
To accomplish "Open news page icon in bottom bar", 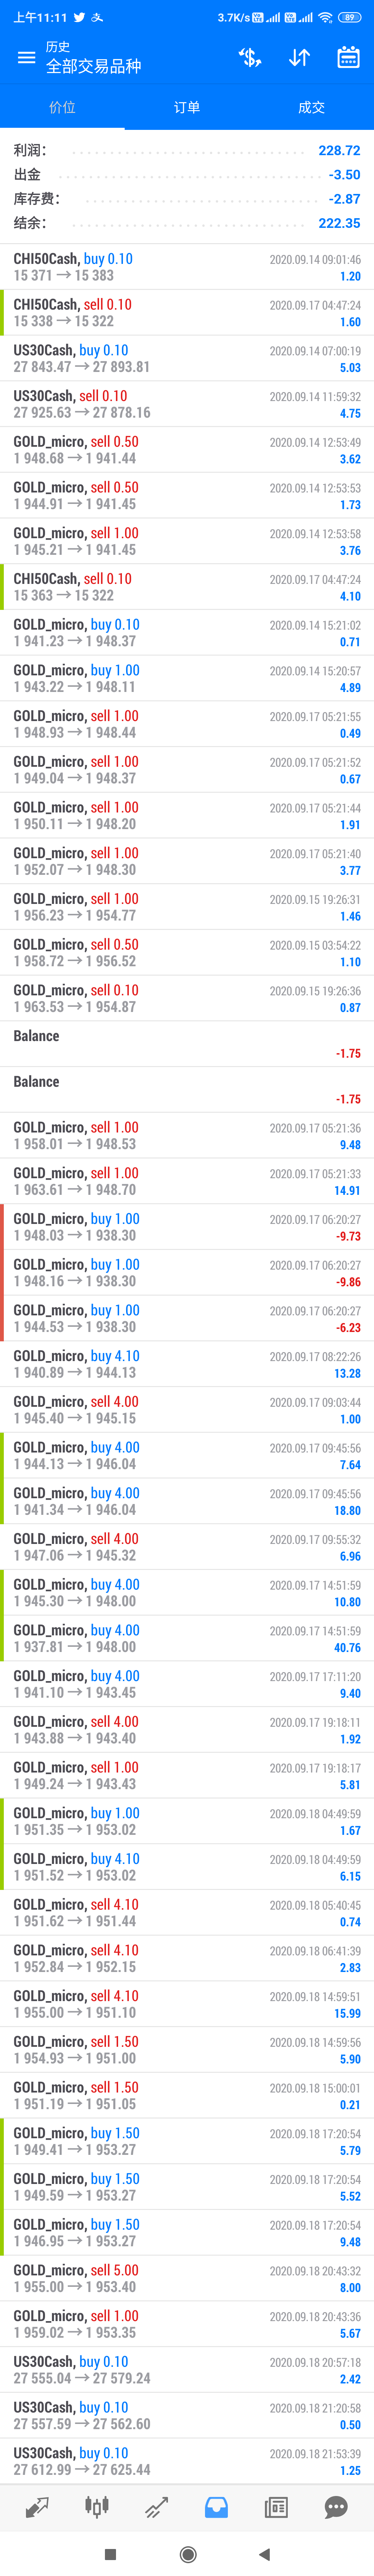I will click(x=276, y=2499).
